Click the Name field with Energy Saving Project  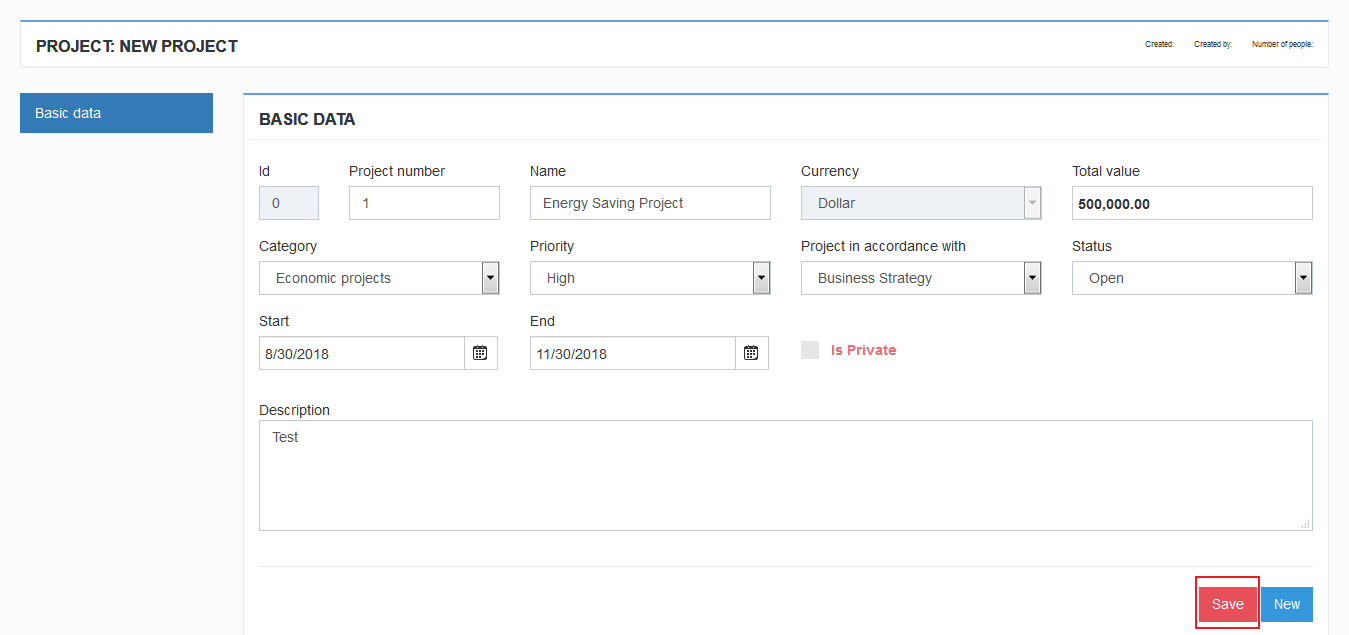(650, 203)
